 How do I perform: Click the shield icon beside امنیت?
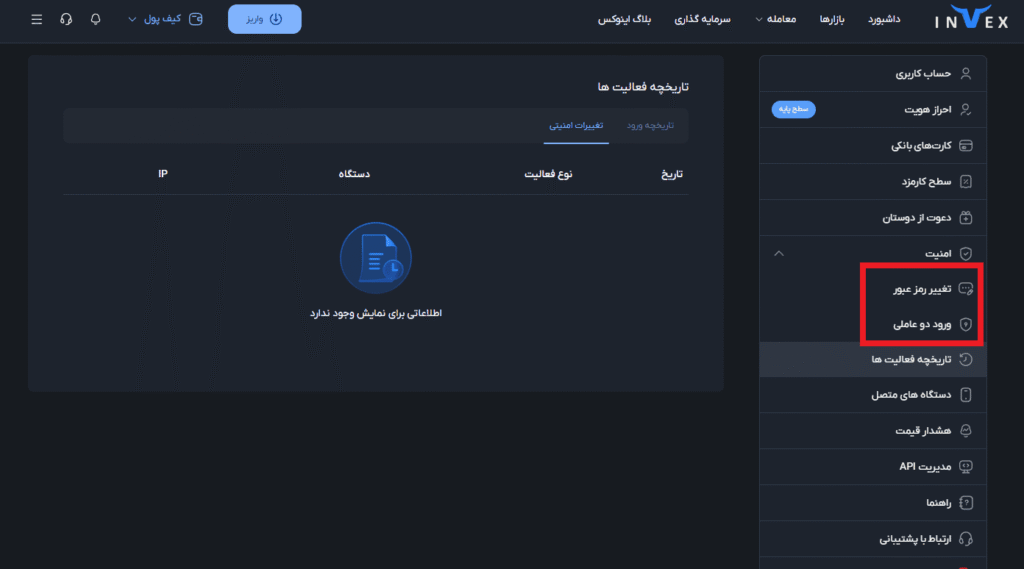point(966,253)
